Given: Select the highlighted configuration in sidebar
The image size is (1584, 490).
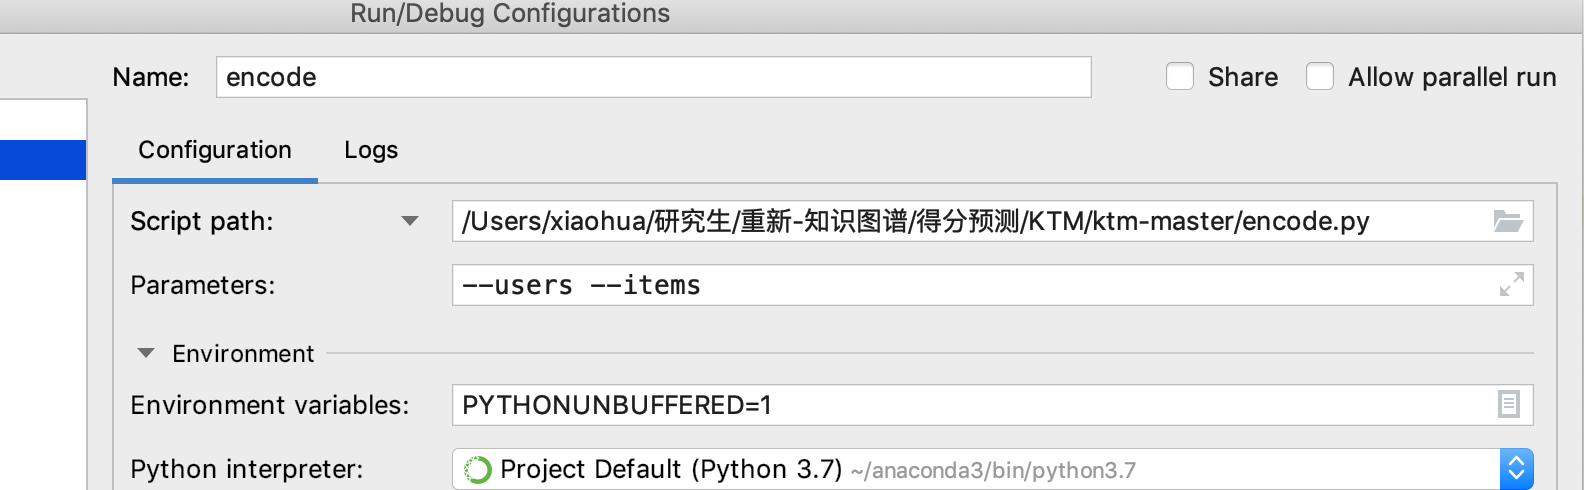Looking at the screenshot, I should tap(43, 160).
